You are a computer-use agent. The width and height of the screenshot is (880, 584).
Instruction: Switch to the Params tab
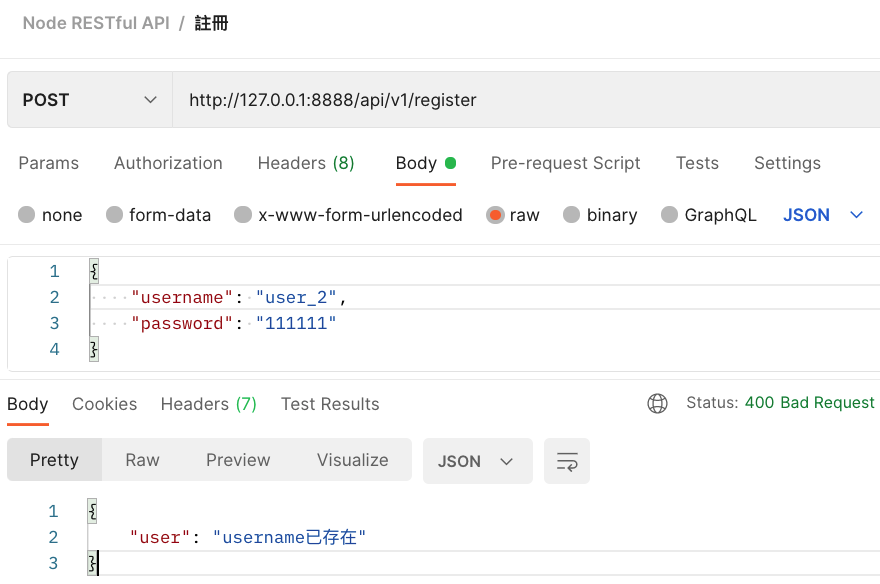(x=49, y=163)
